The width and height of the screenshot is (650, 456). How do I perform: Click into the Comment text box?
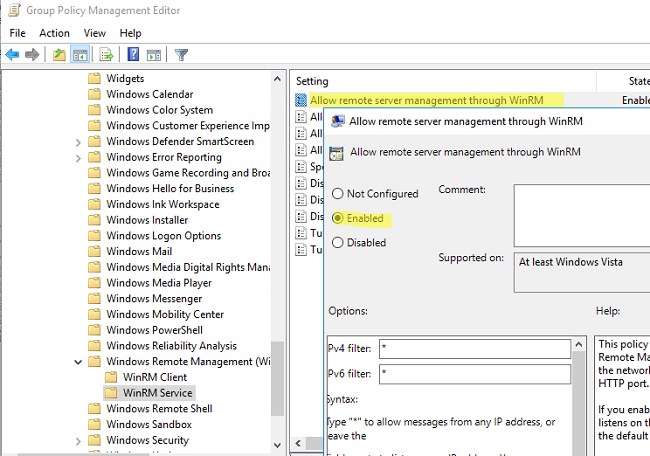[582, 216]
